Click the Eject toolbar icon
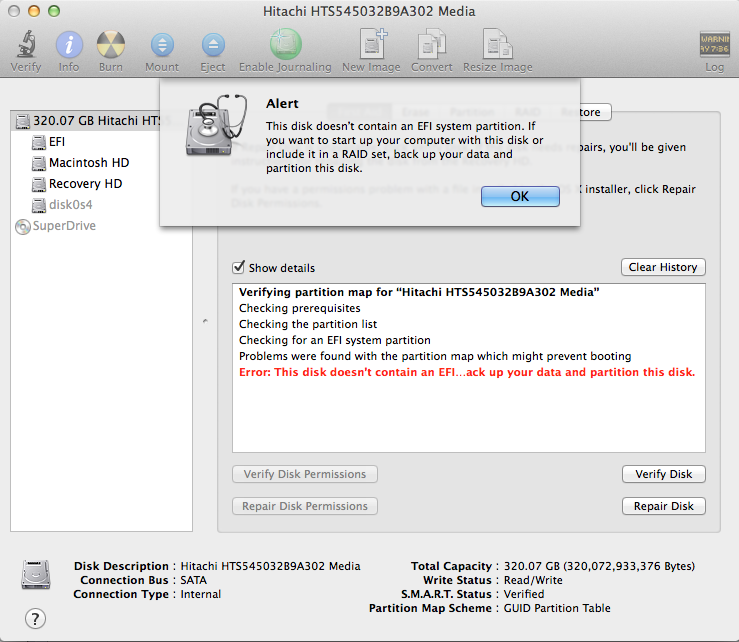The height and width of the screenshot is (642, 739). (x=213, y=45)
